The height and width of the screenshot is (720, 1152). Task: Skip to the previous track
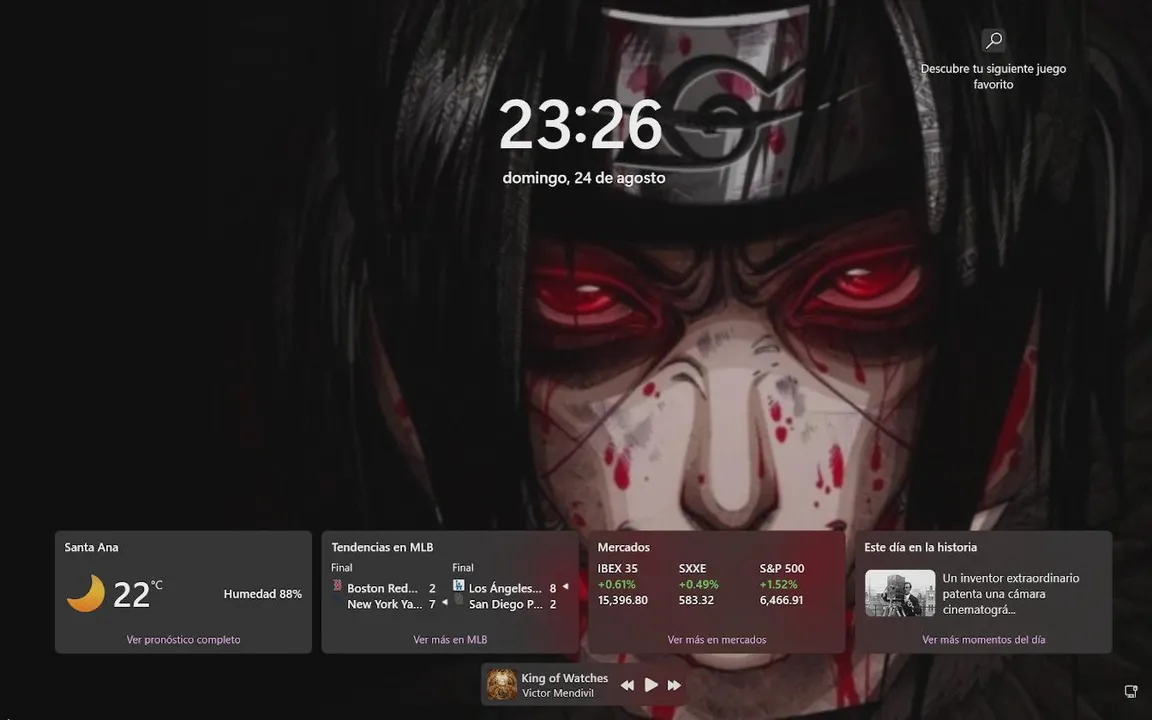pyautogui.click(x=627, y=685)
